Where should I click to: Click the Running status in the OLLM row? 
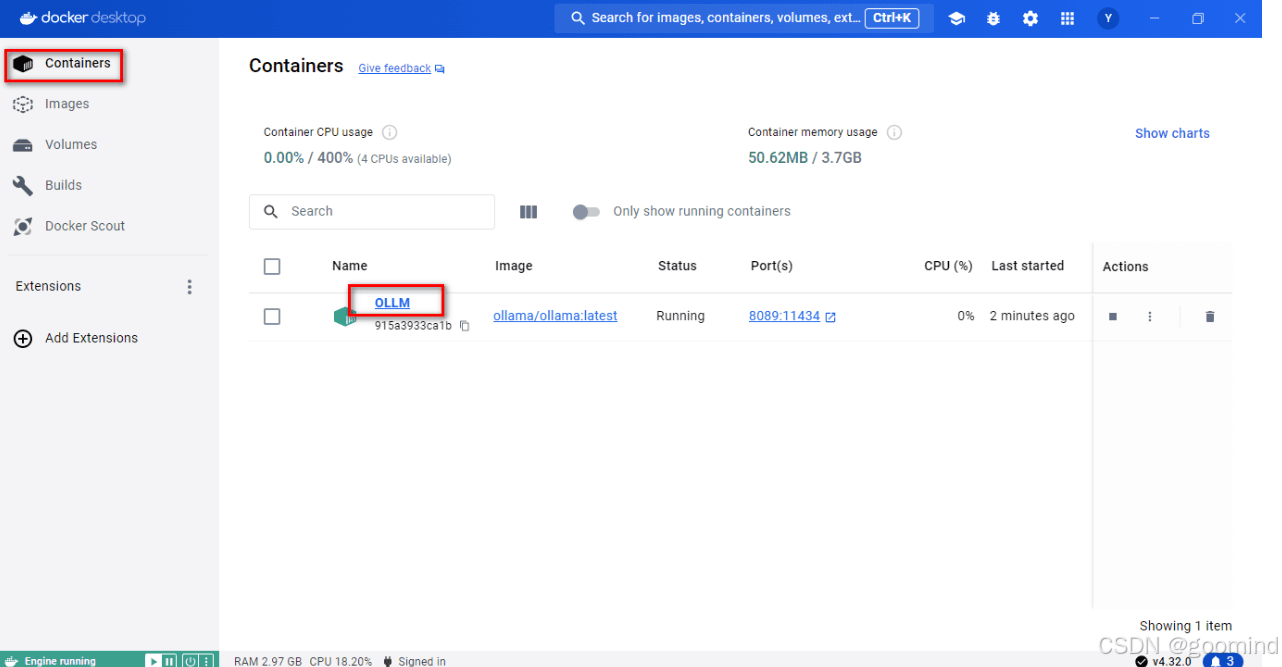[x=680, y=316]
